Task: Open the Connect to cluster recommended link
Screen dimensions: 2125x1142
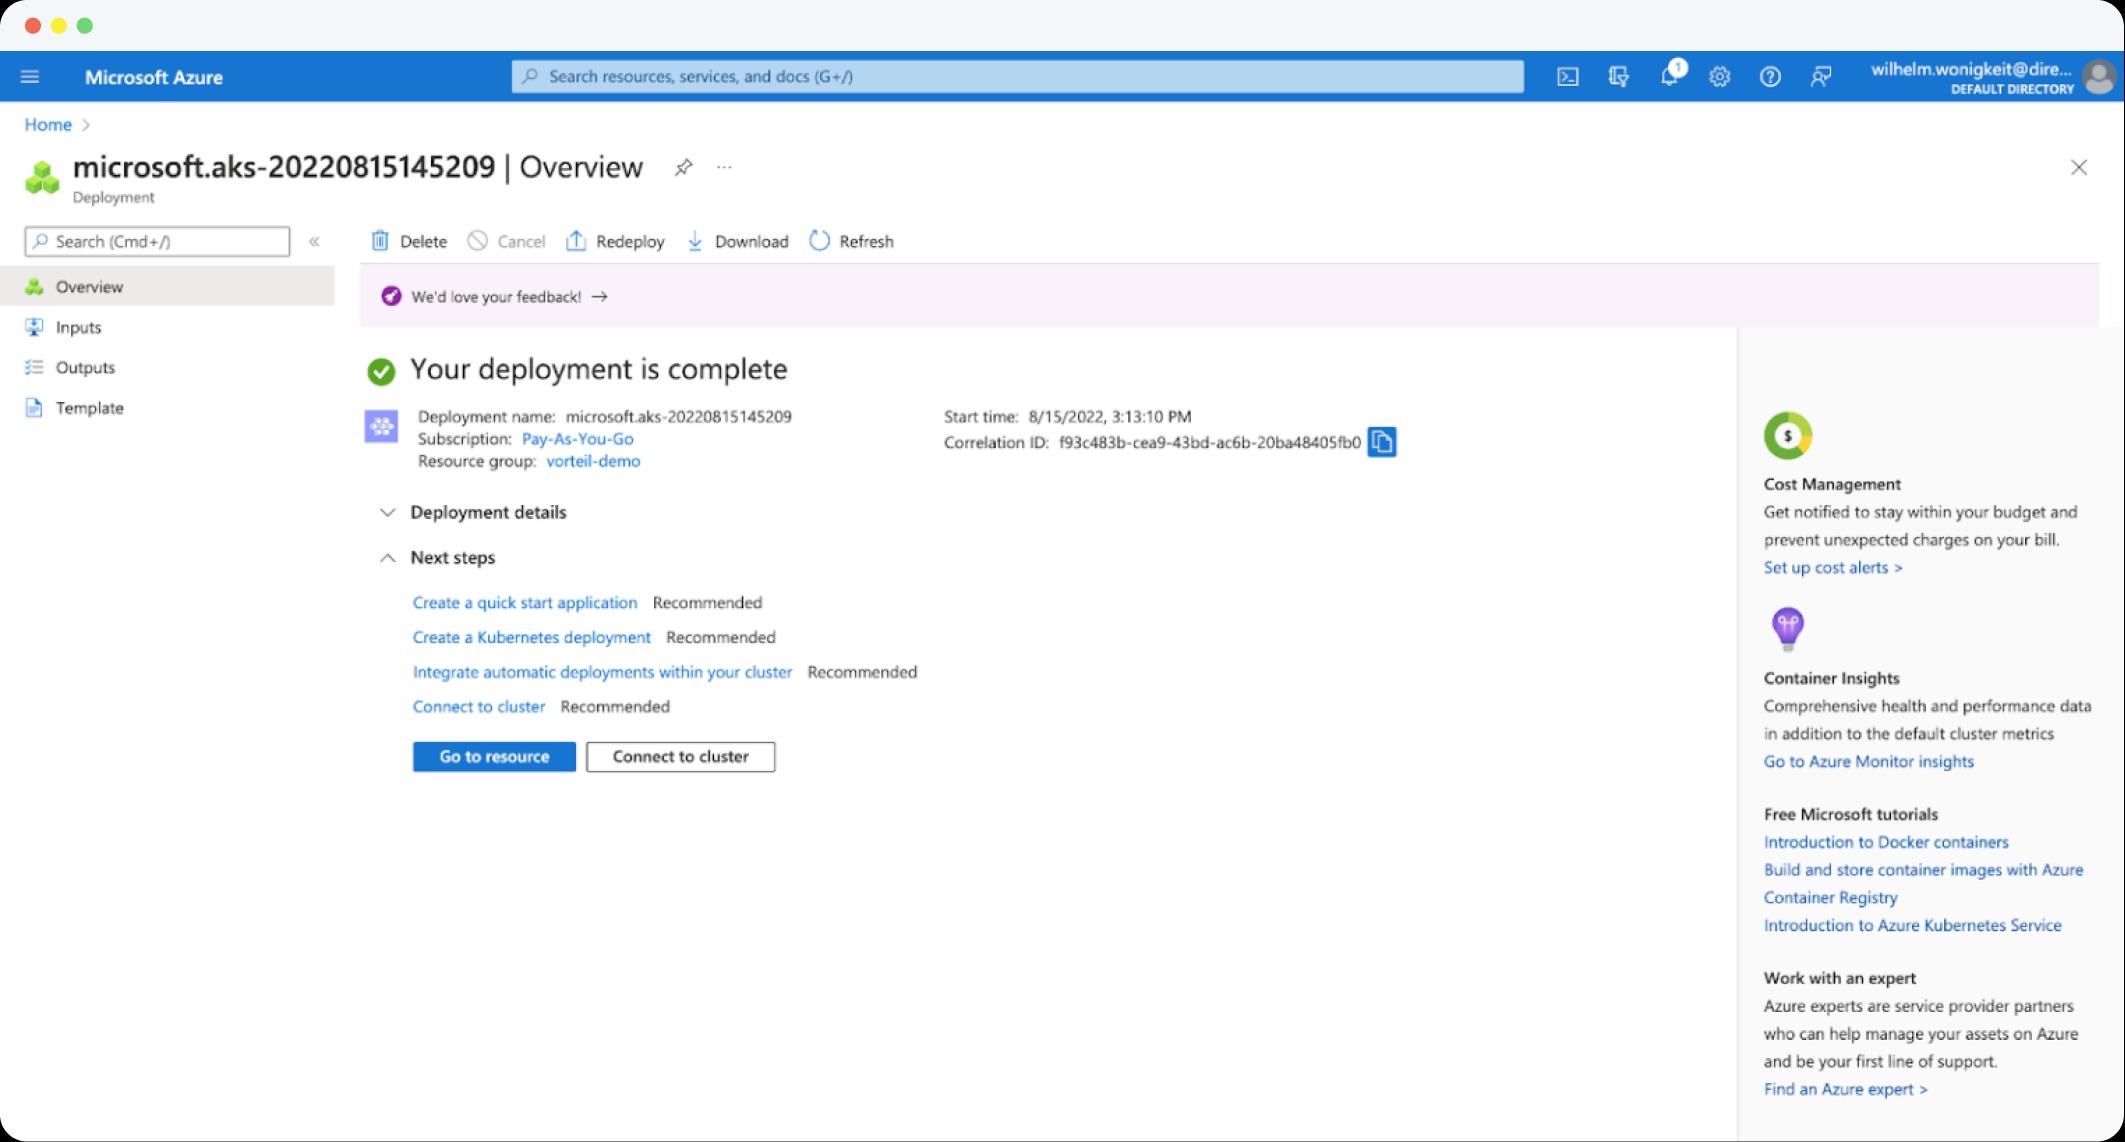Action: [x=479, y=707]
